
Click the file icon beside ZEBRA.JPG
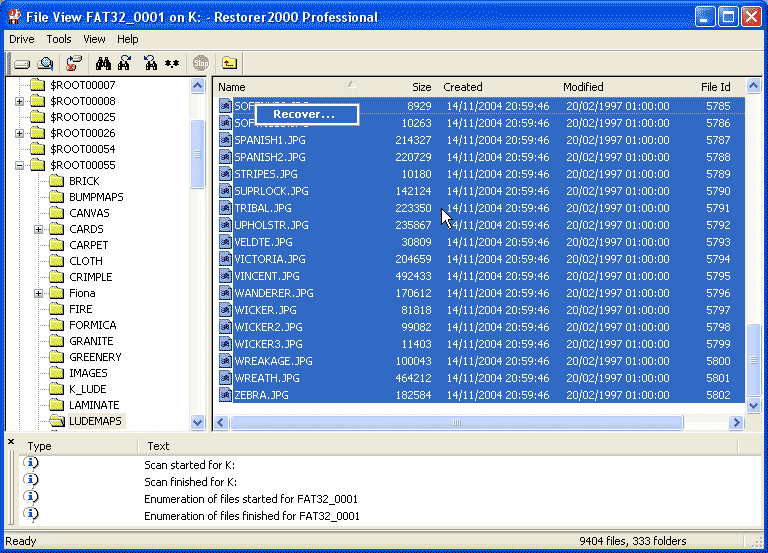(225, 395)
